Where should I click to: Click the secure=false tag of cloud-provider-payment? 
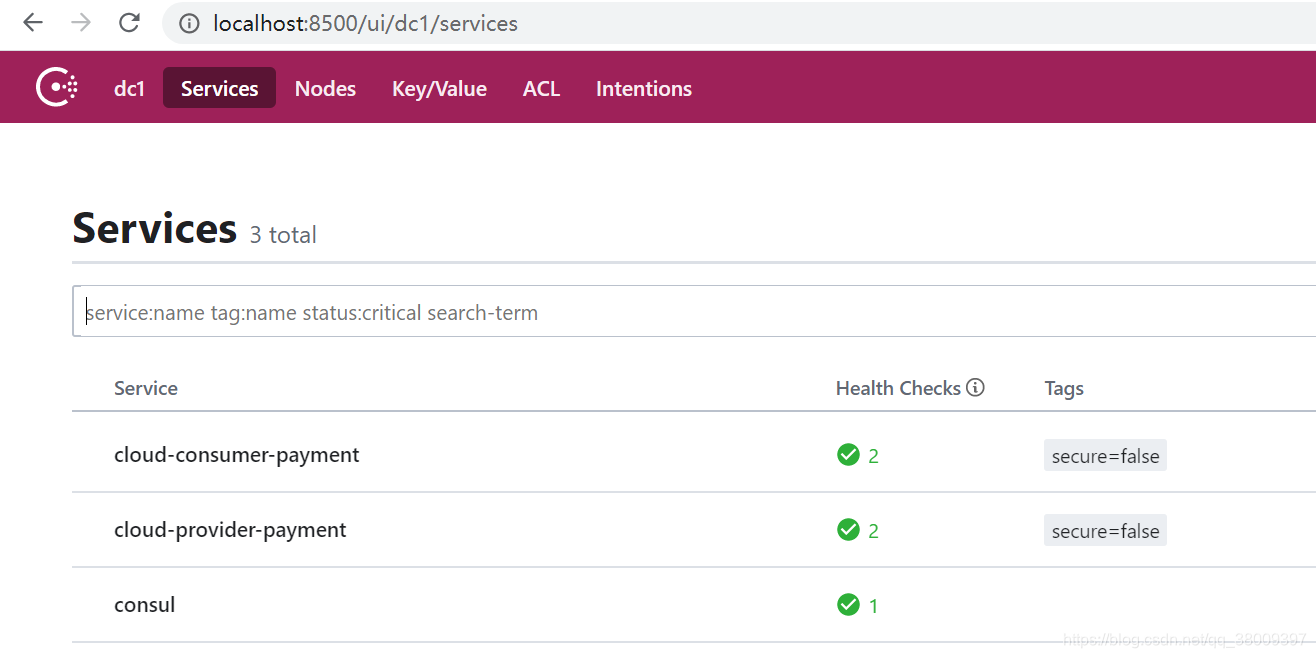1105,531
